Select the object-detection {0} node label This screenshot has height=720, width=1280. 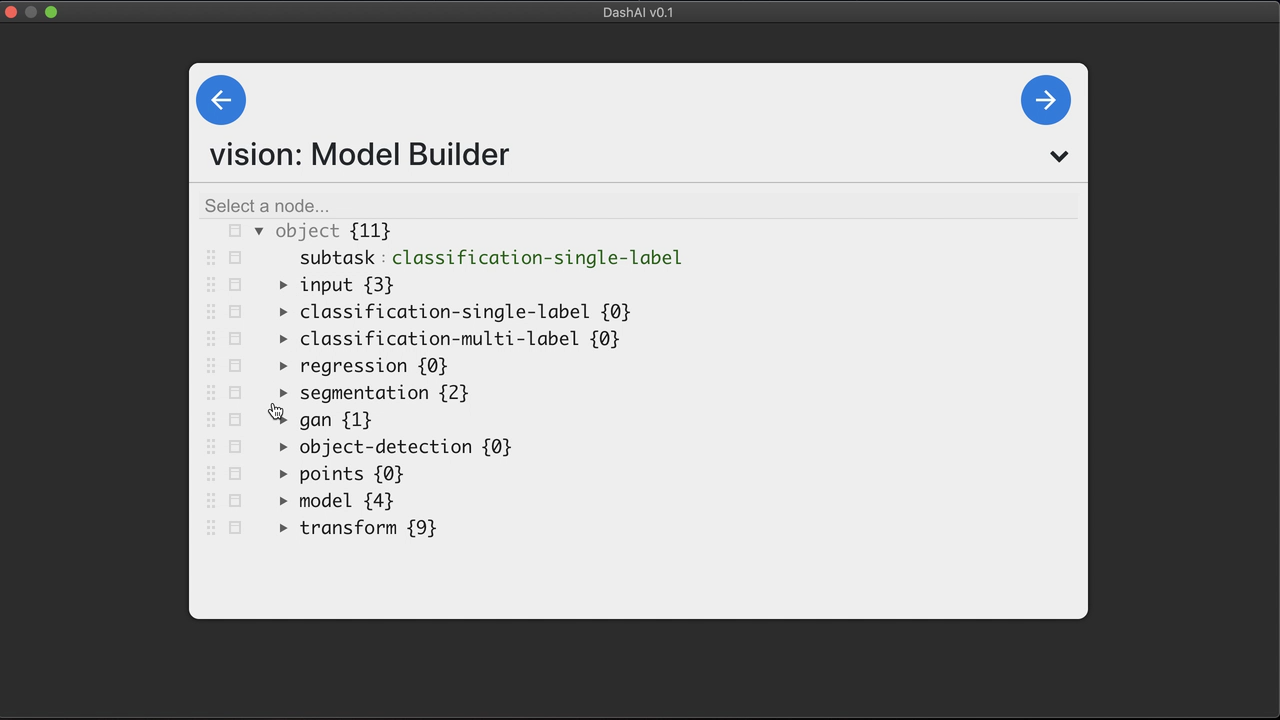click(x=405, y=447)
